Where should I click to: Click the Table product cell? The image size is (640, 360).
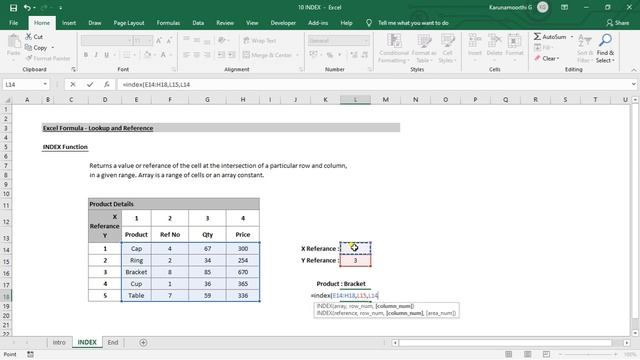tap(136, 296)
